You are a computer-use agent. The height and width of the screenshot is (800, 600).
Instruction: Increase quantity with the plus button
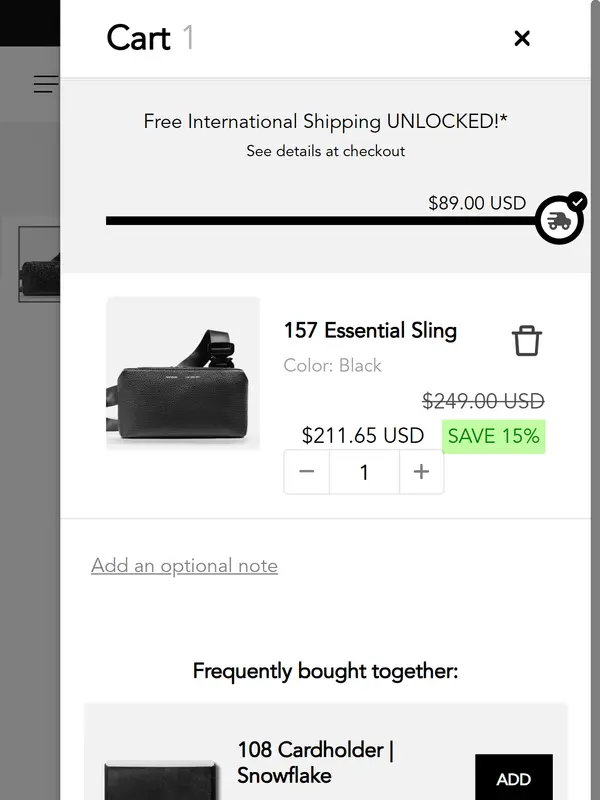pyautogui.click(x=421, y=472)
